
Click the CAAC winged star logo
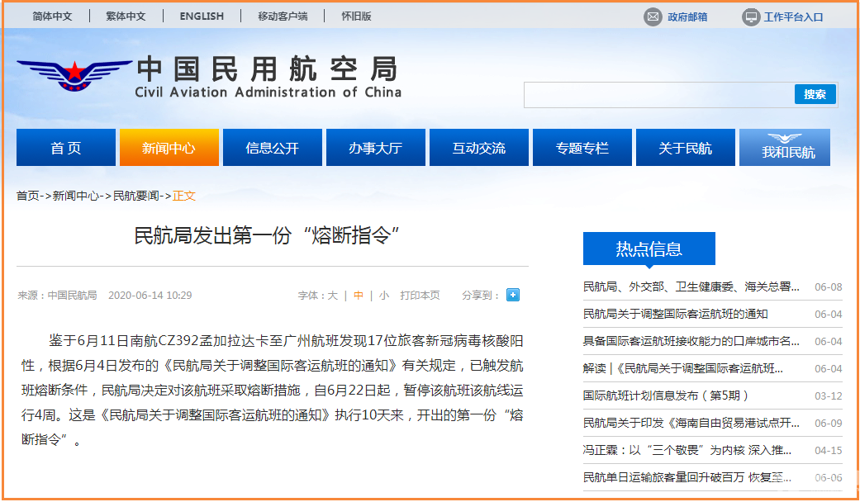[75, 75]
